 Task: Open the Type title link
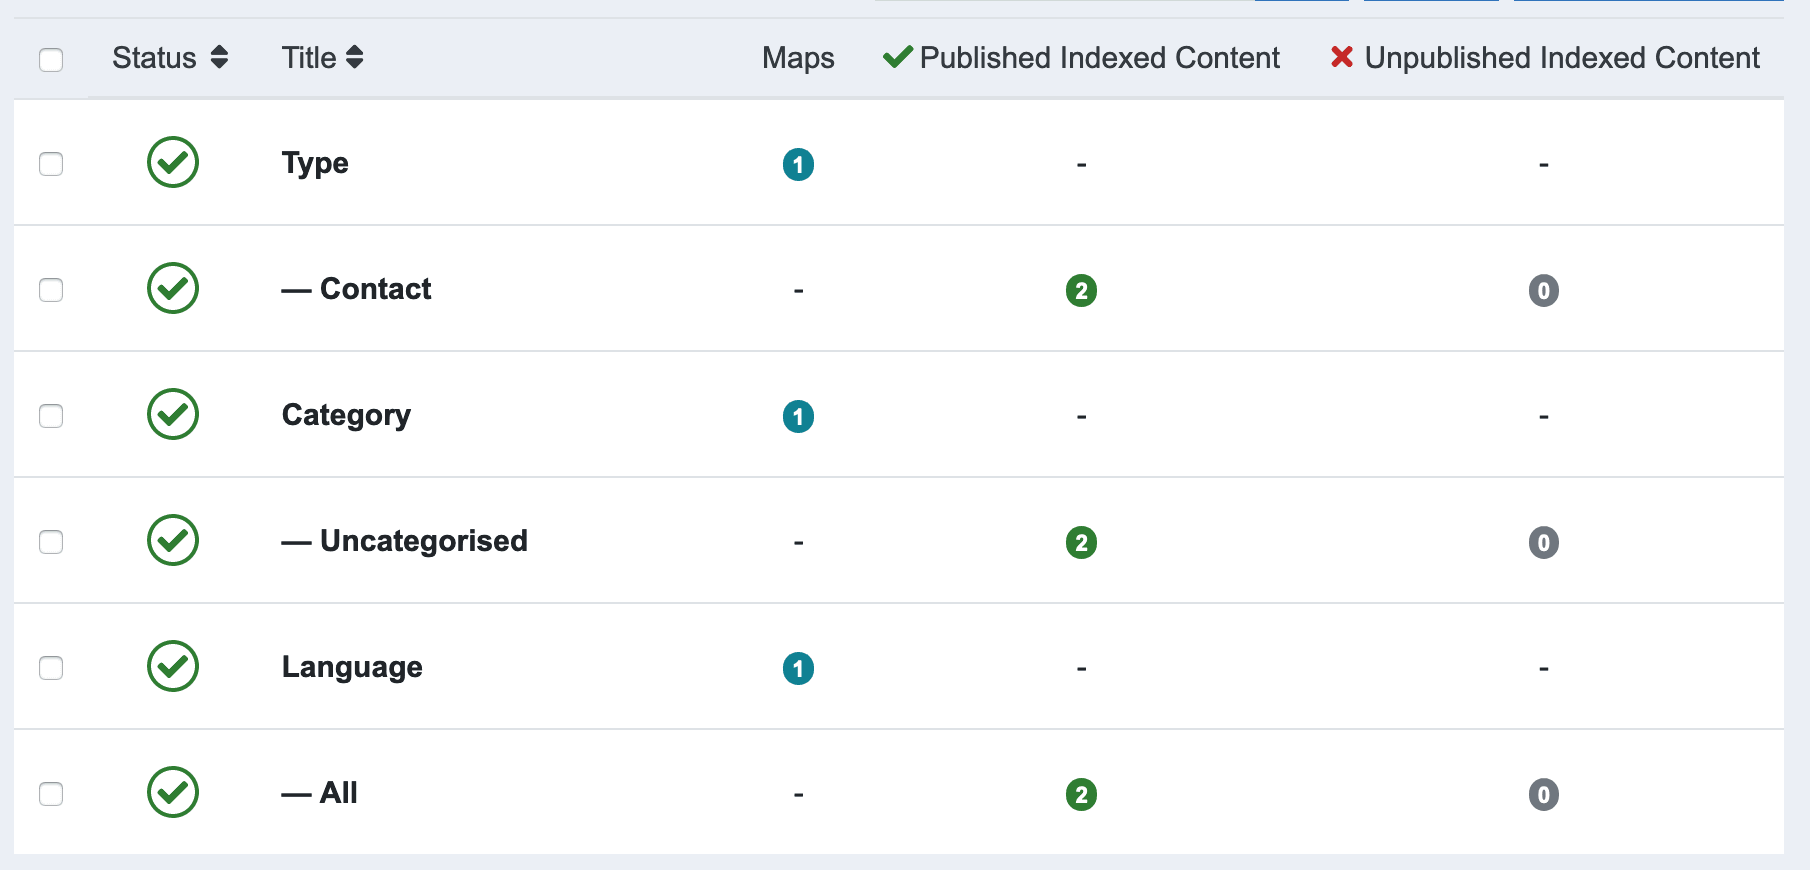pos(315,163)
